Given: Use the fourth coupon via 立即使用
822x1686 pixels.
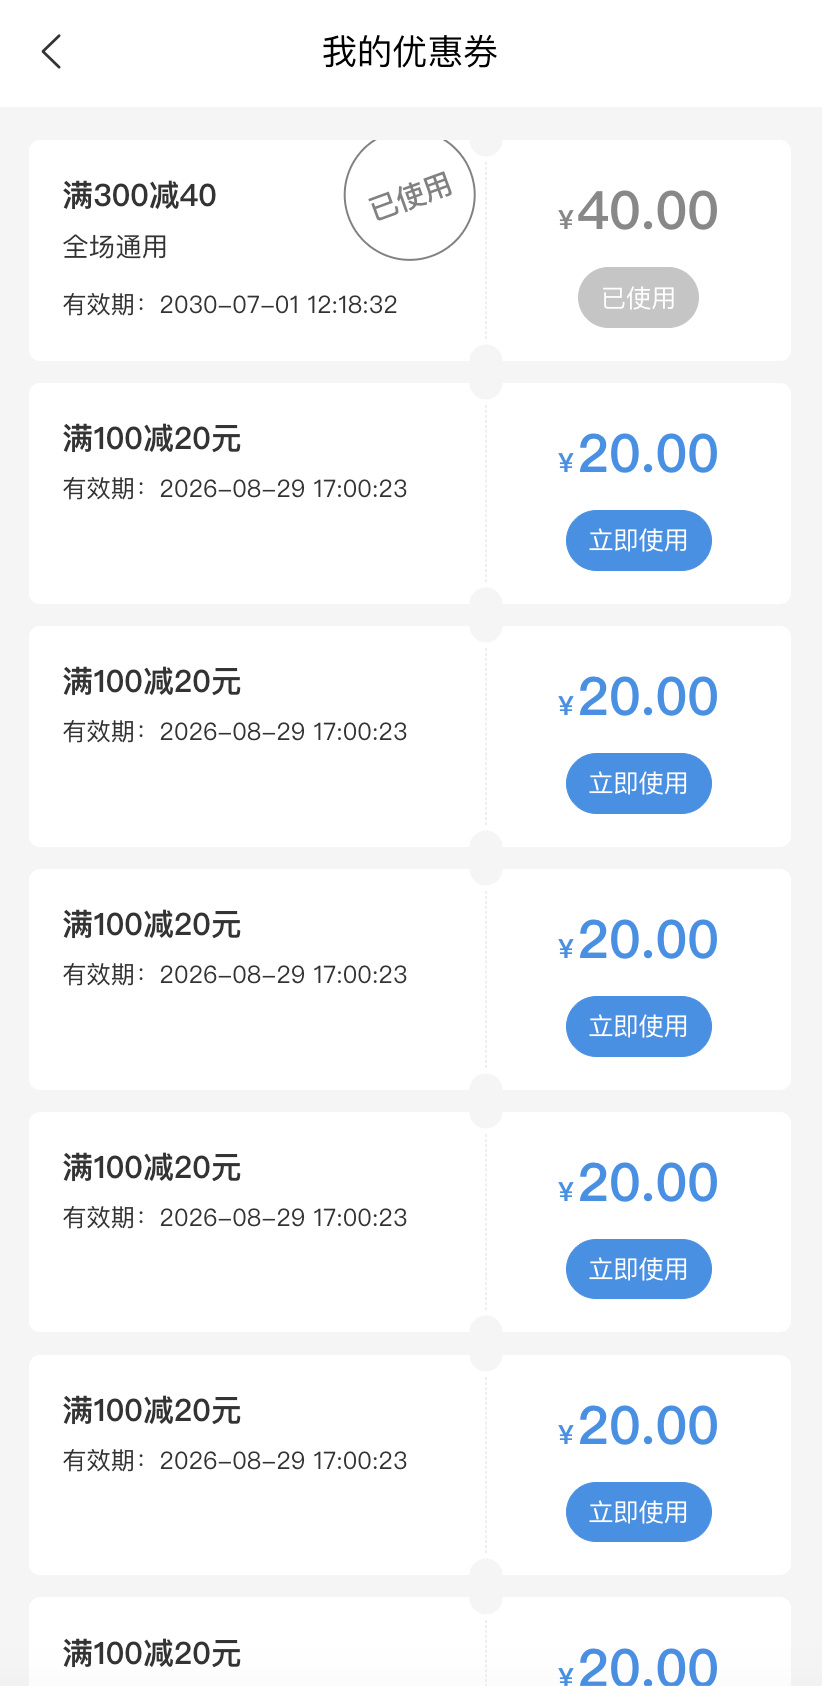Looking at the screenshot, I should tap(638, 1026).
